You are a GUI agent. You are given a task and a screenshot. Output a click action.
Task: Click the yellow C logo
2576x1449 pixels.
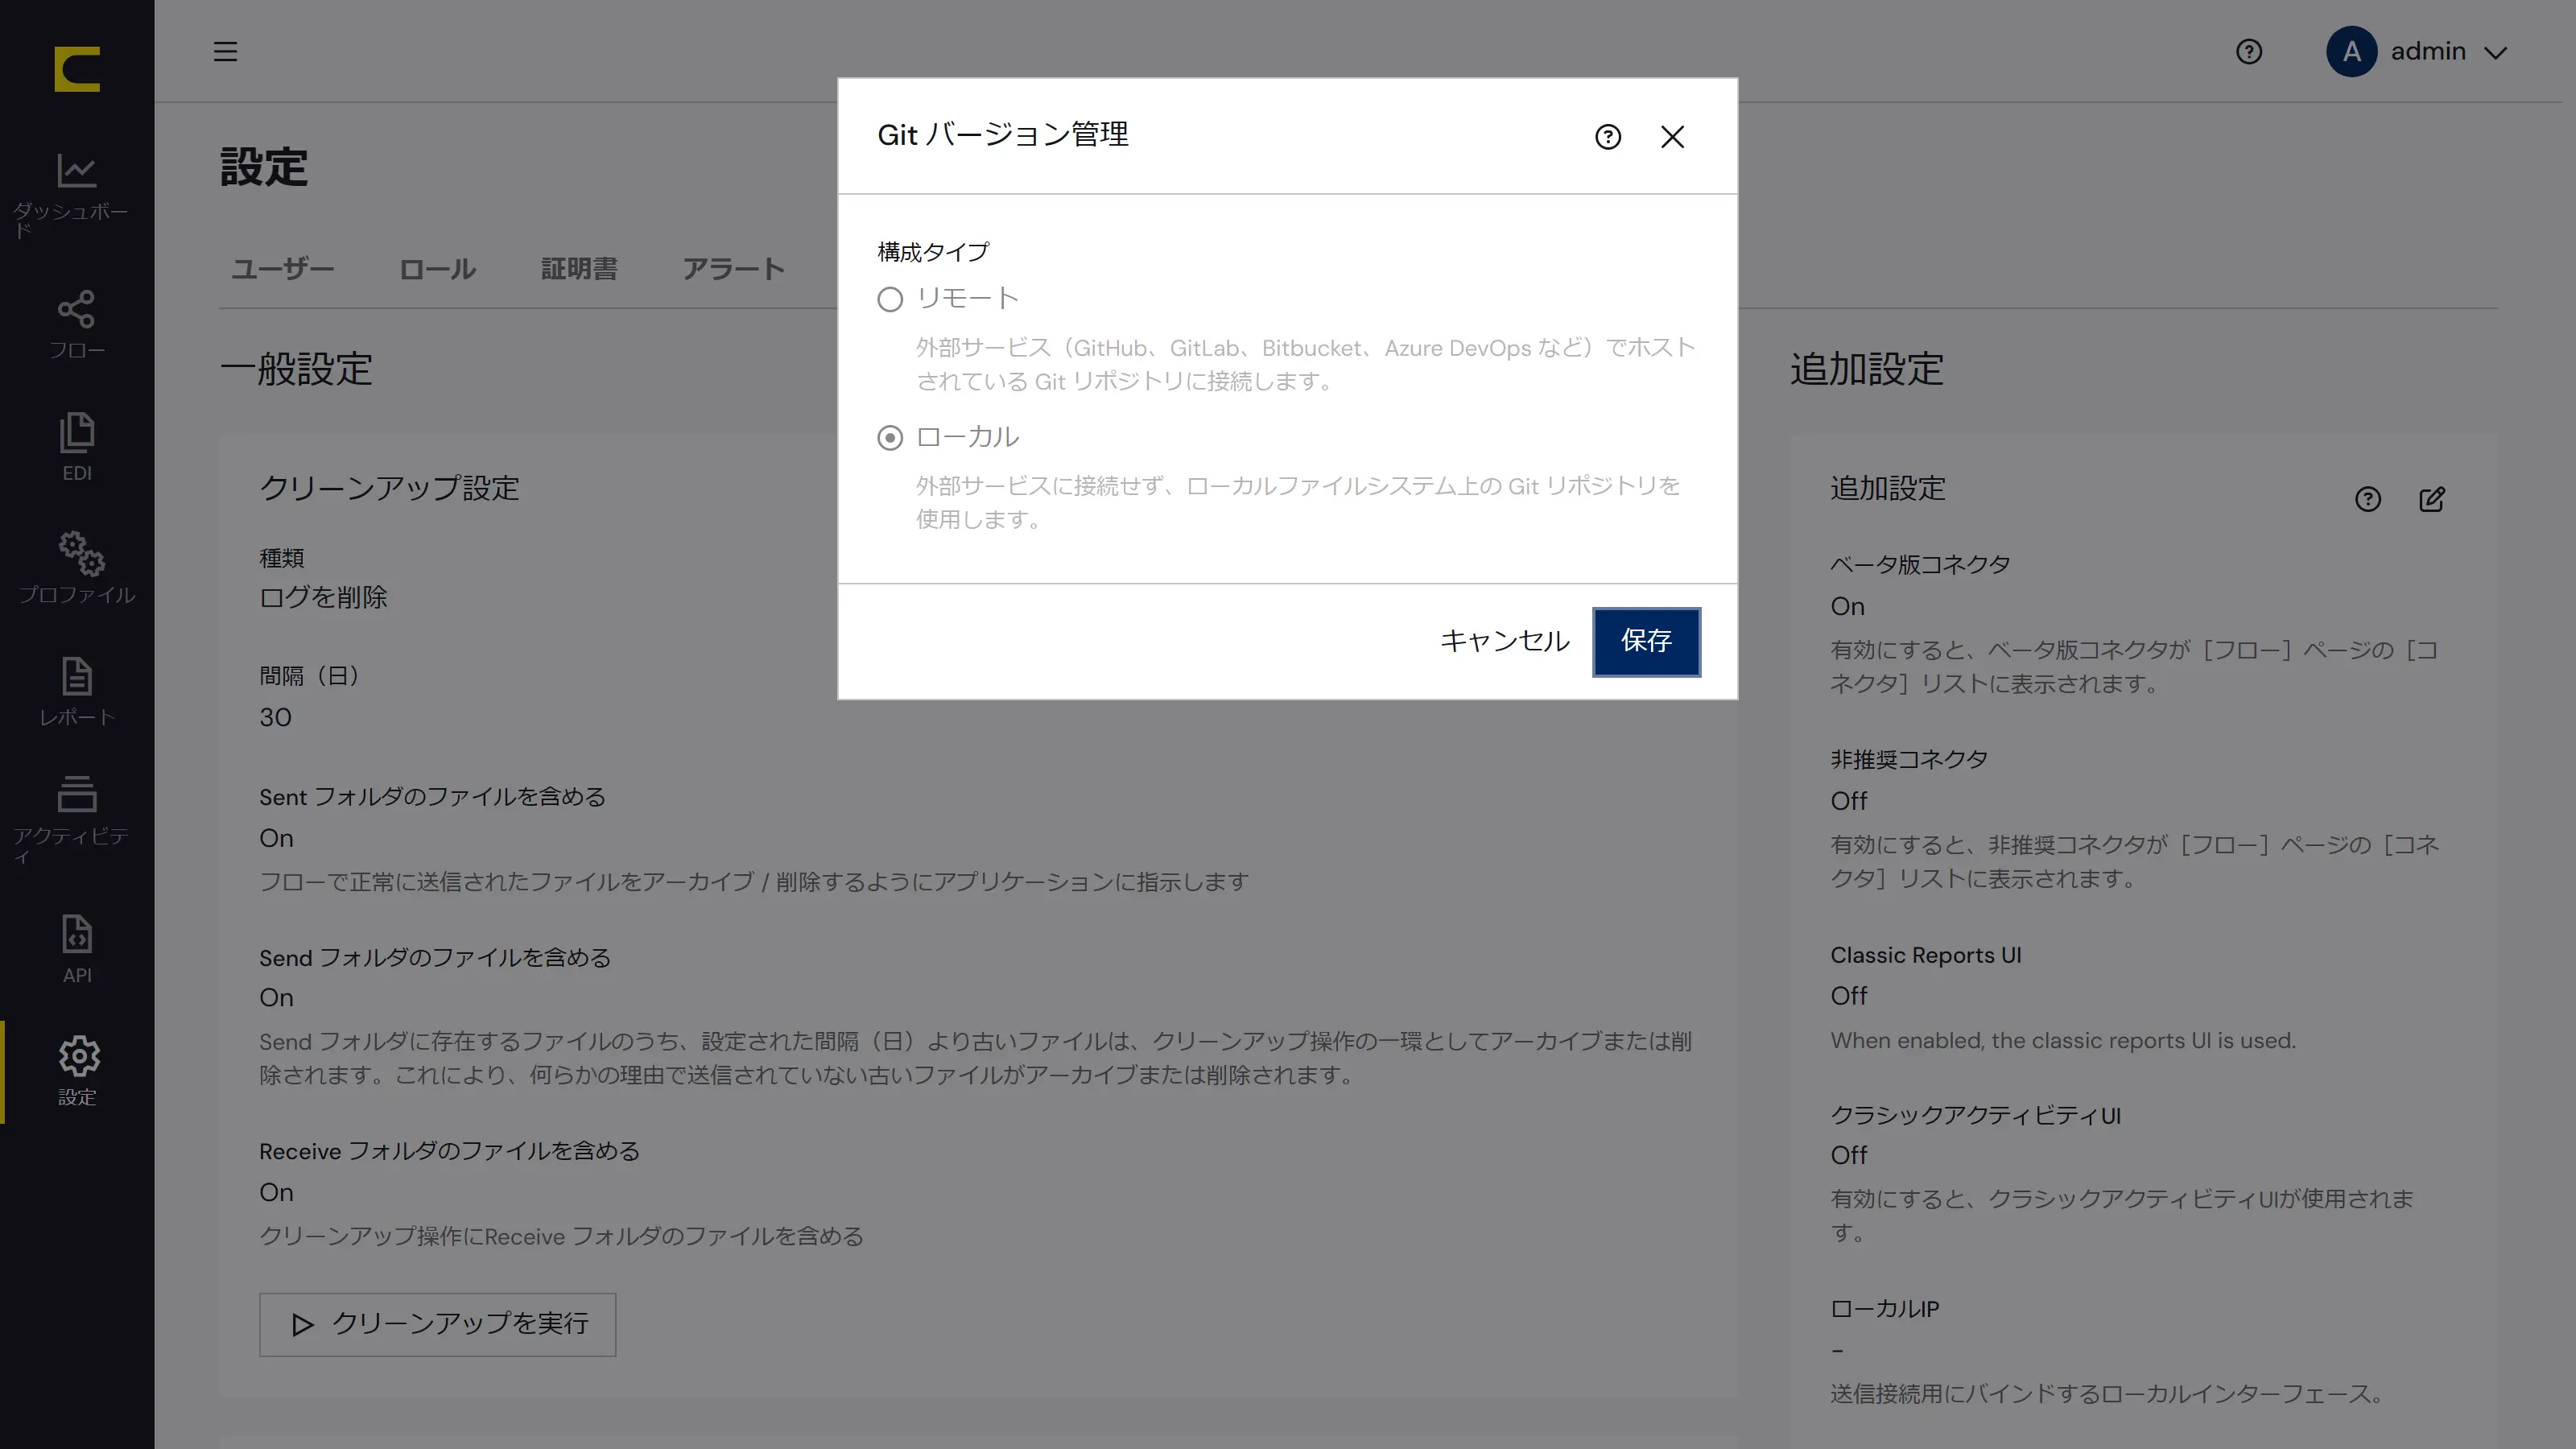[77, 69]
